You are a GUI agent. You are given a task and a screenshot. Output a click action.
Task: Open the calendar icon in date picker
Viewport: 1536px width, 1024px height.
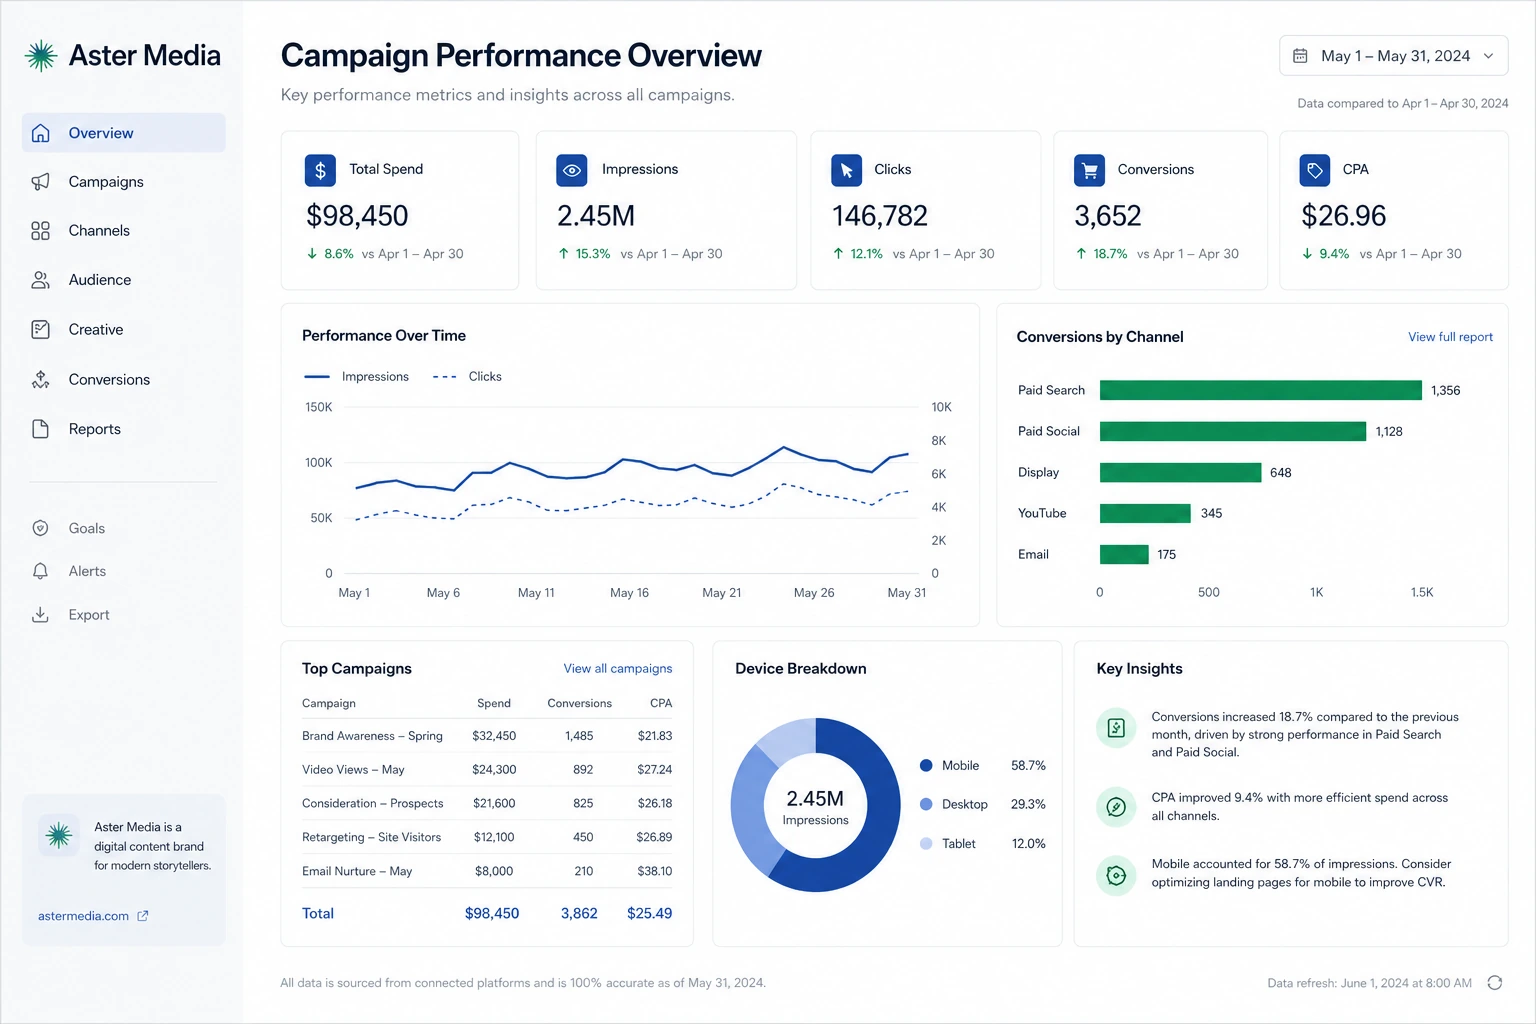1300,56
